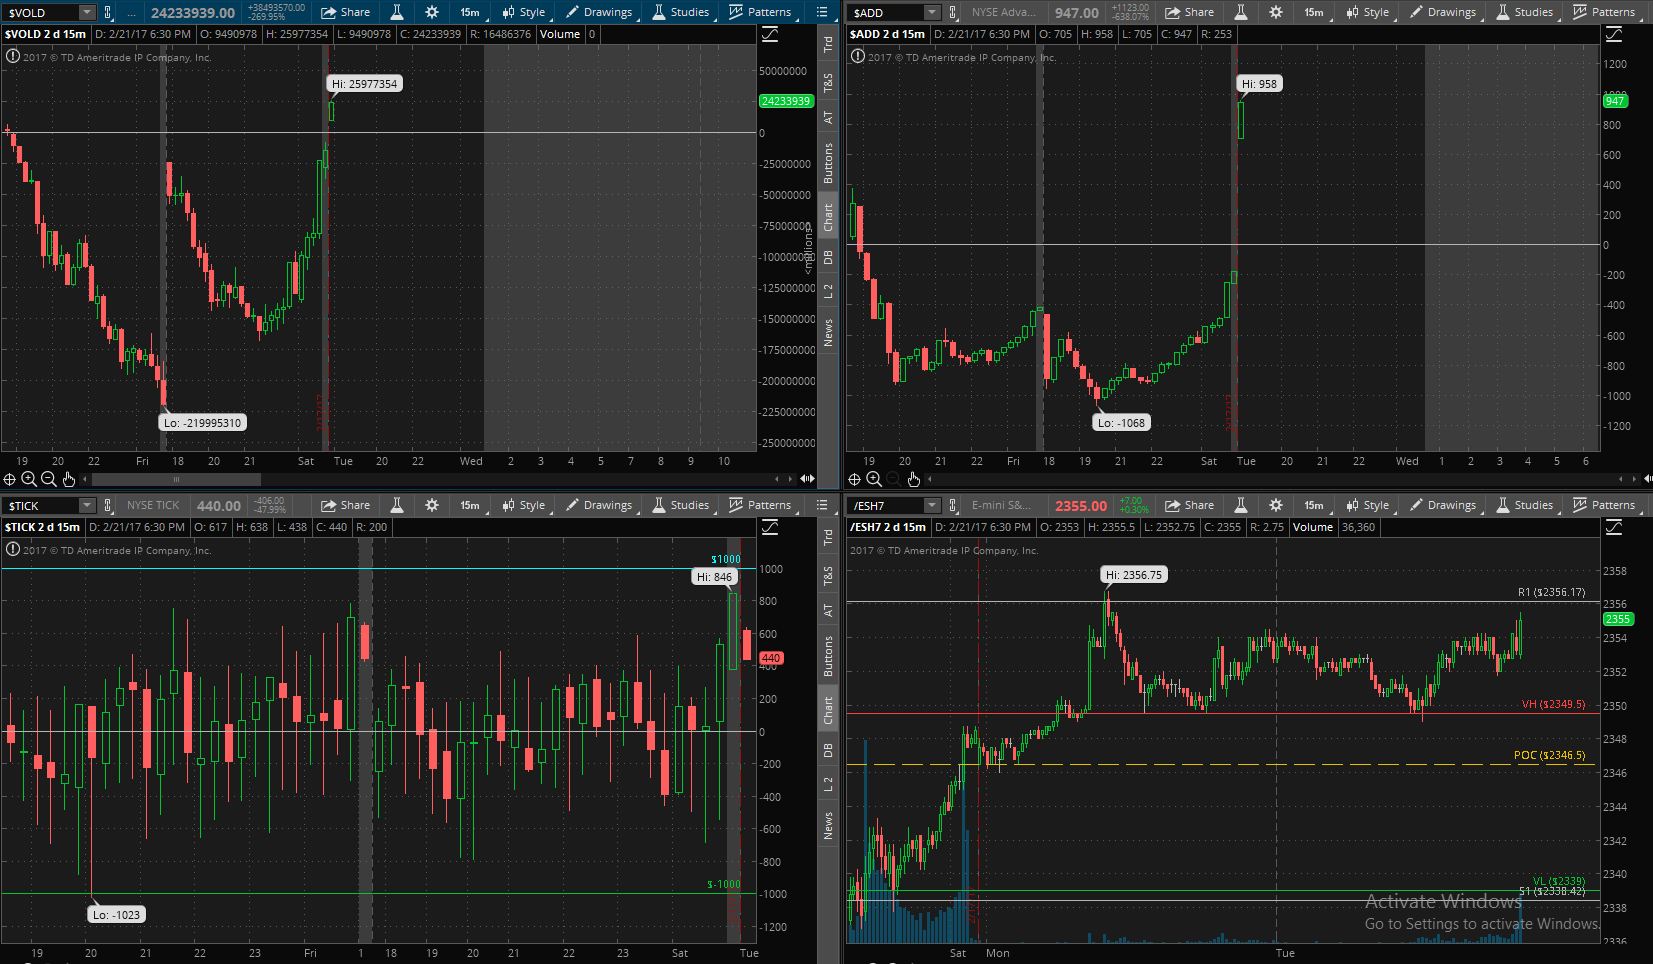Open the /ESH7 symbol dropdown arrow

coord(932,505)
